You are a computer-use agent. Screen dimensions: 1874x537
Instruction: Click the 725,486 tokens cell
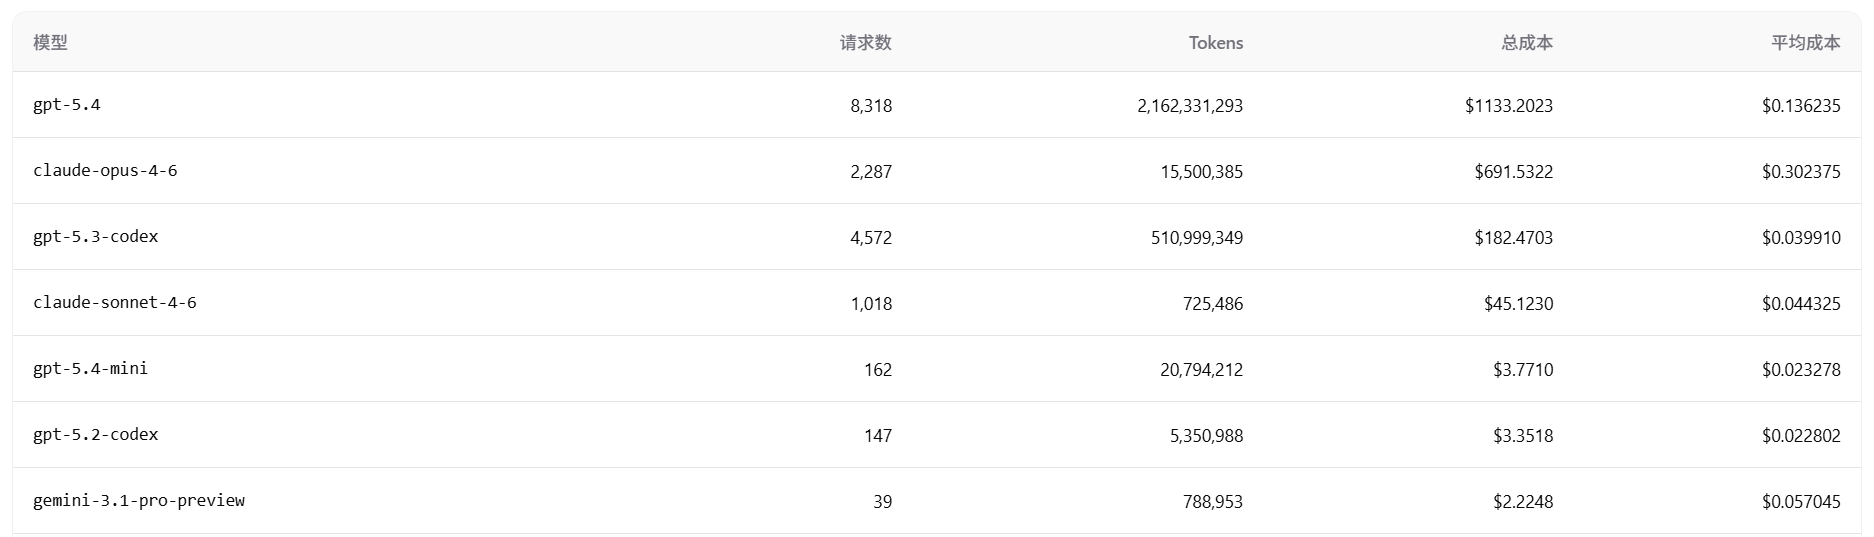[x=1212, y=304]
